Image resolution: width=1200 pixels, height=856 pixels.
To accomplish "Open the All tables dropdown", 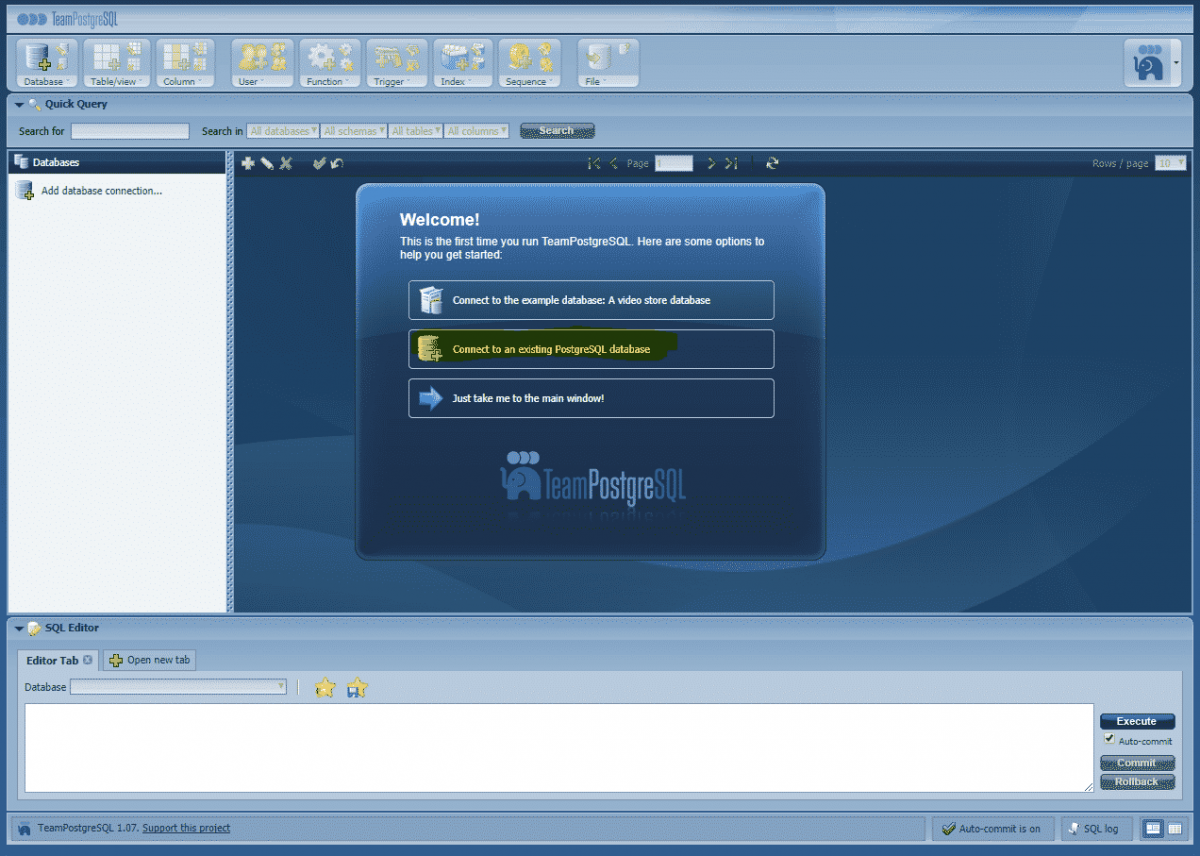I will coord(416,131).
